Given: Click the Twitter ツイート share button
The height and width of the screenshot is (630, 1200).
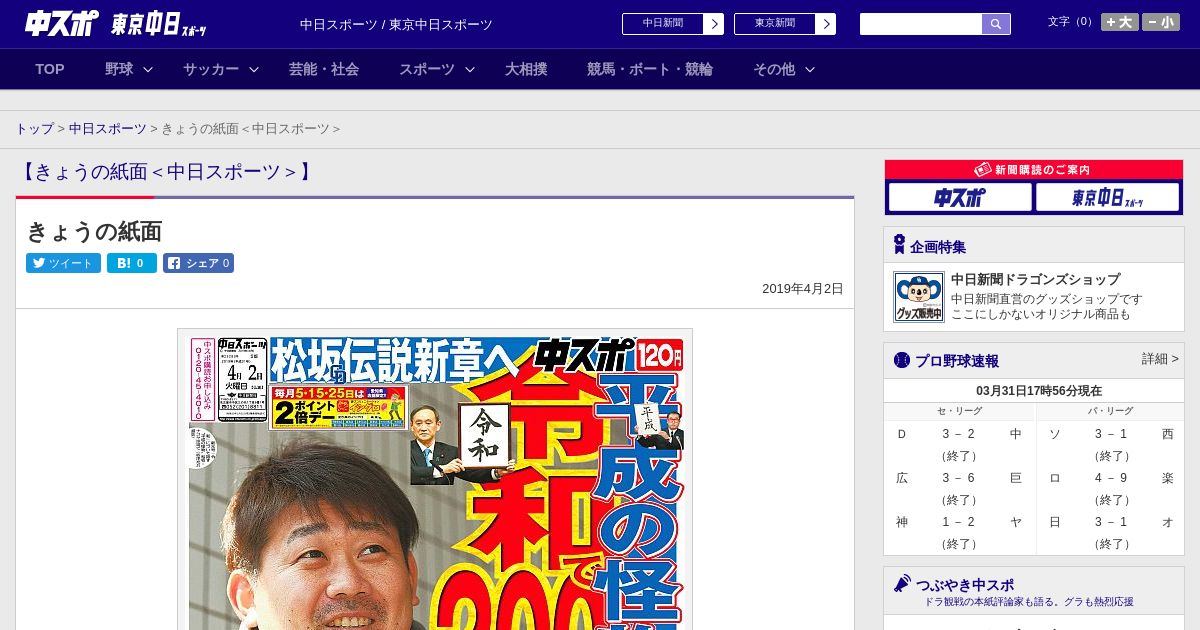Looking at the screenshot, I should coord(63,263).
